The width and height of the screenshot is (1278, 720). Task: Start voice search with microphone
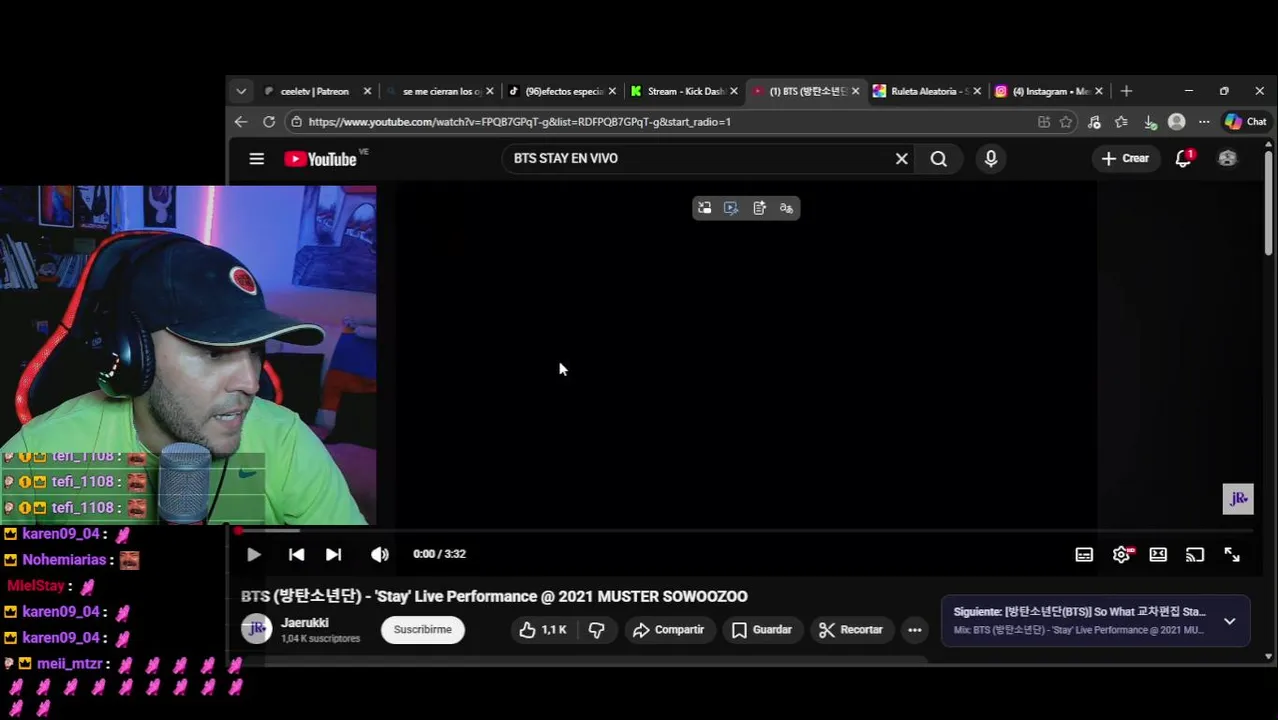coord(991,158)
